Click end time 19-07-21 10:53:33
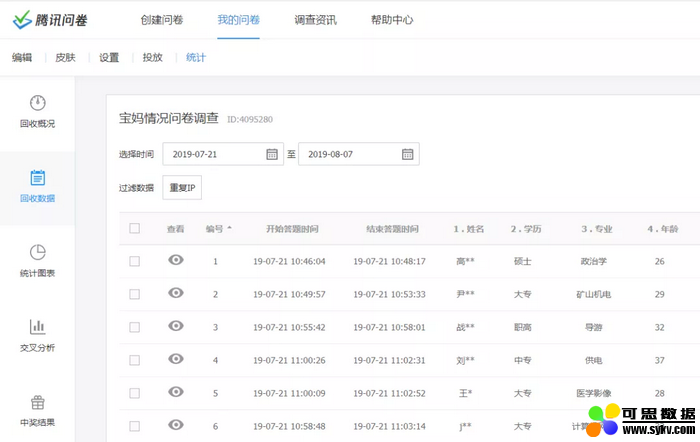Viewport: 700px width, 442px height. click(389, 294)
